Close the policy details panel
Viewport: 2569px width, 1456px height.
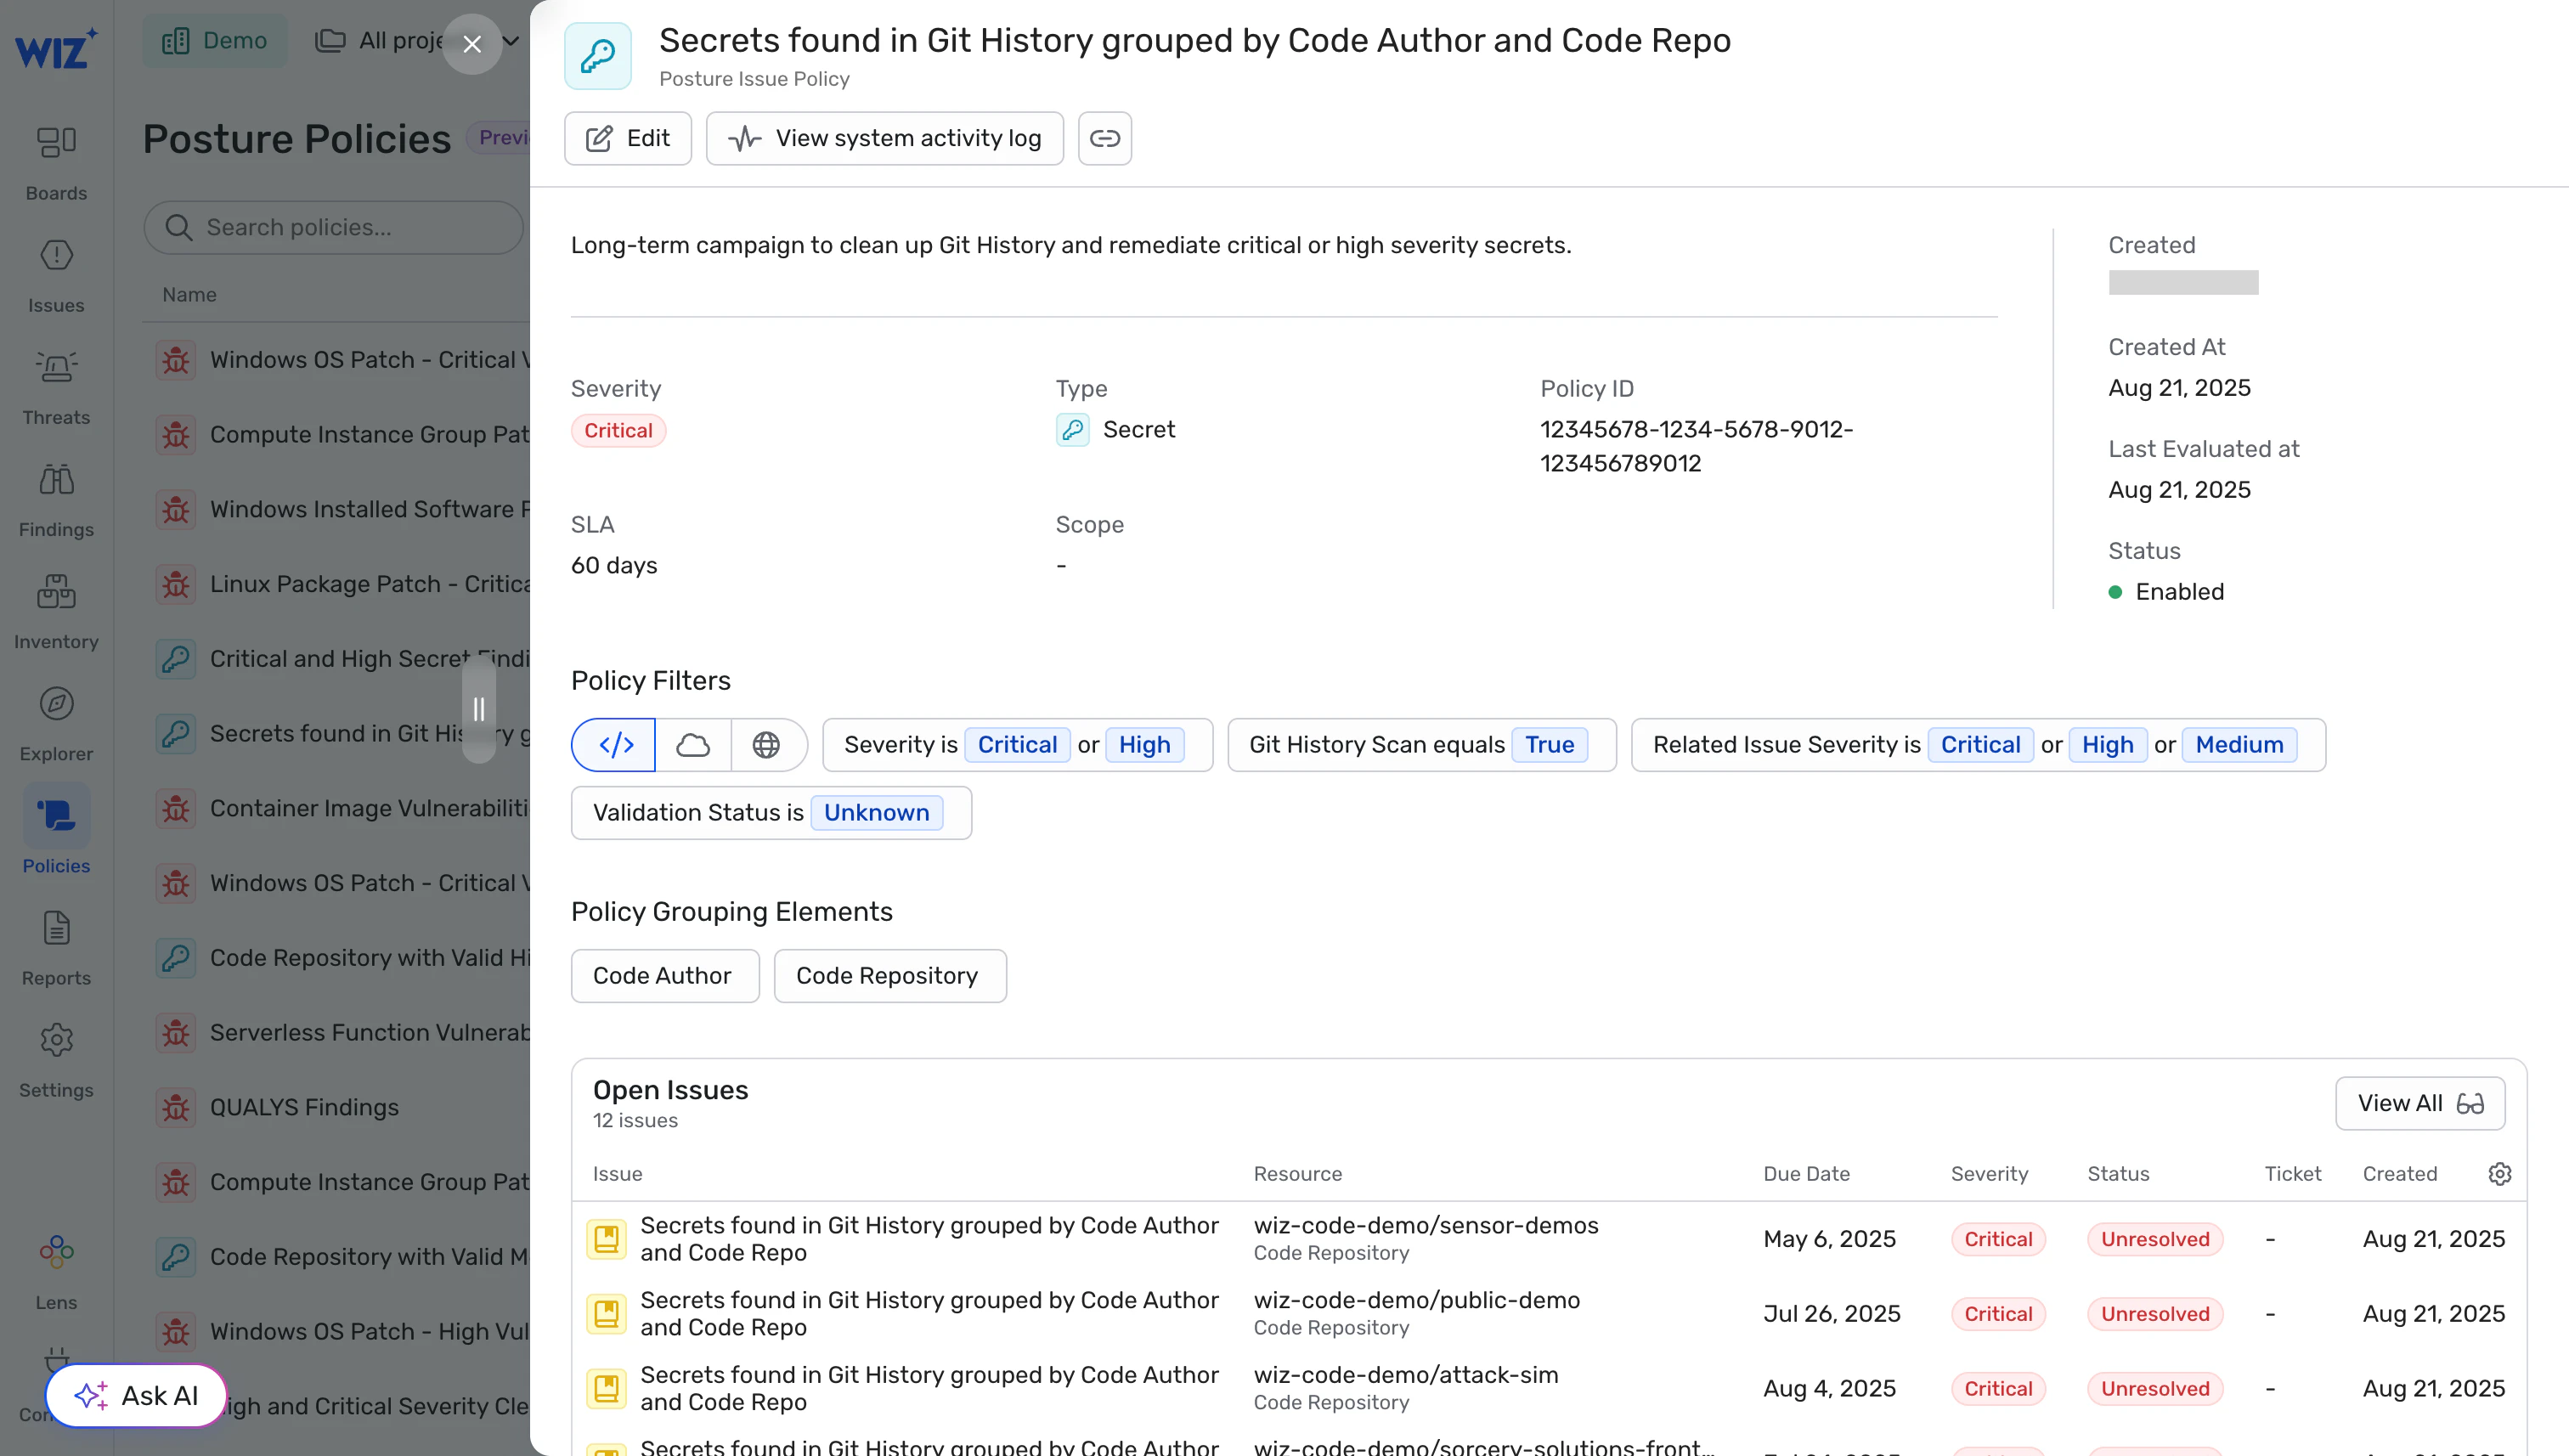(x=472, y=44)
